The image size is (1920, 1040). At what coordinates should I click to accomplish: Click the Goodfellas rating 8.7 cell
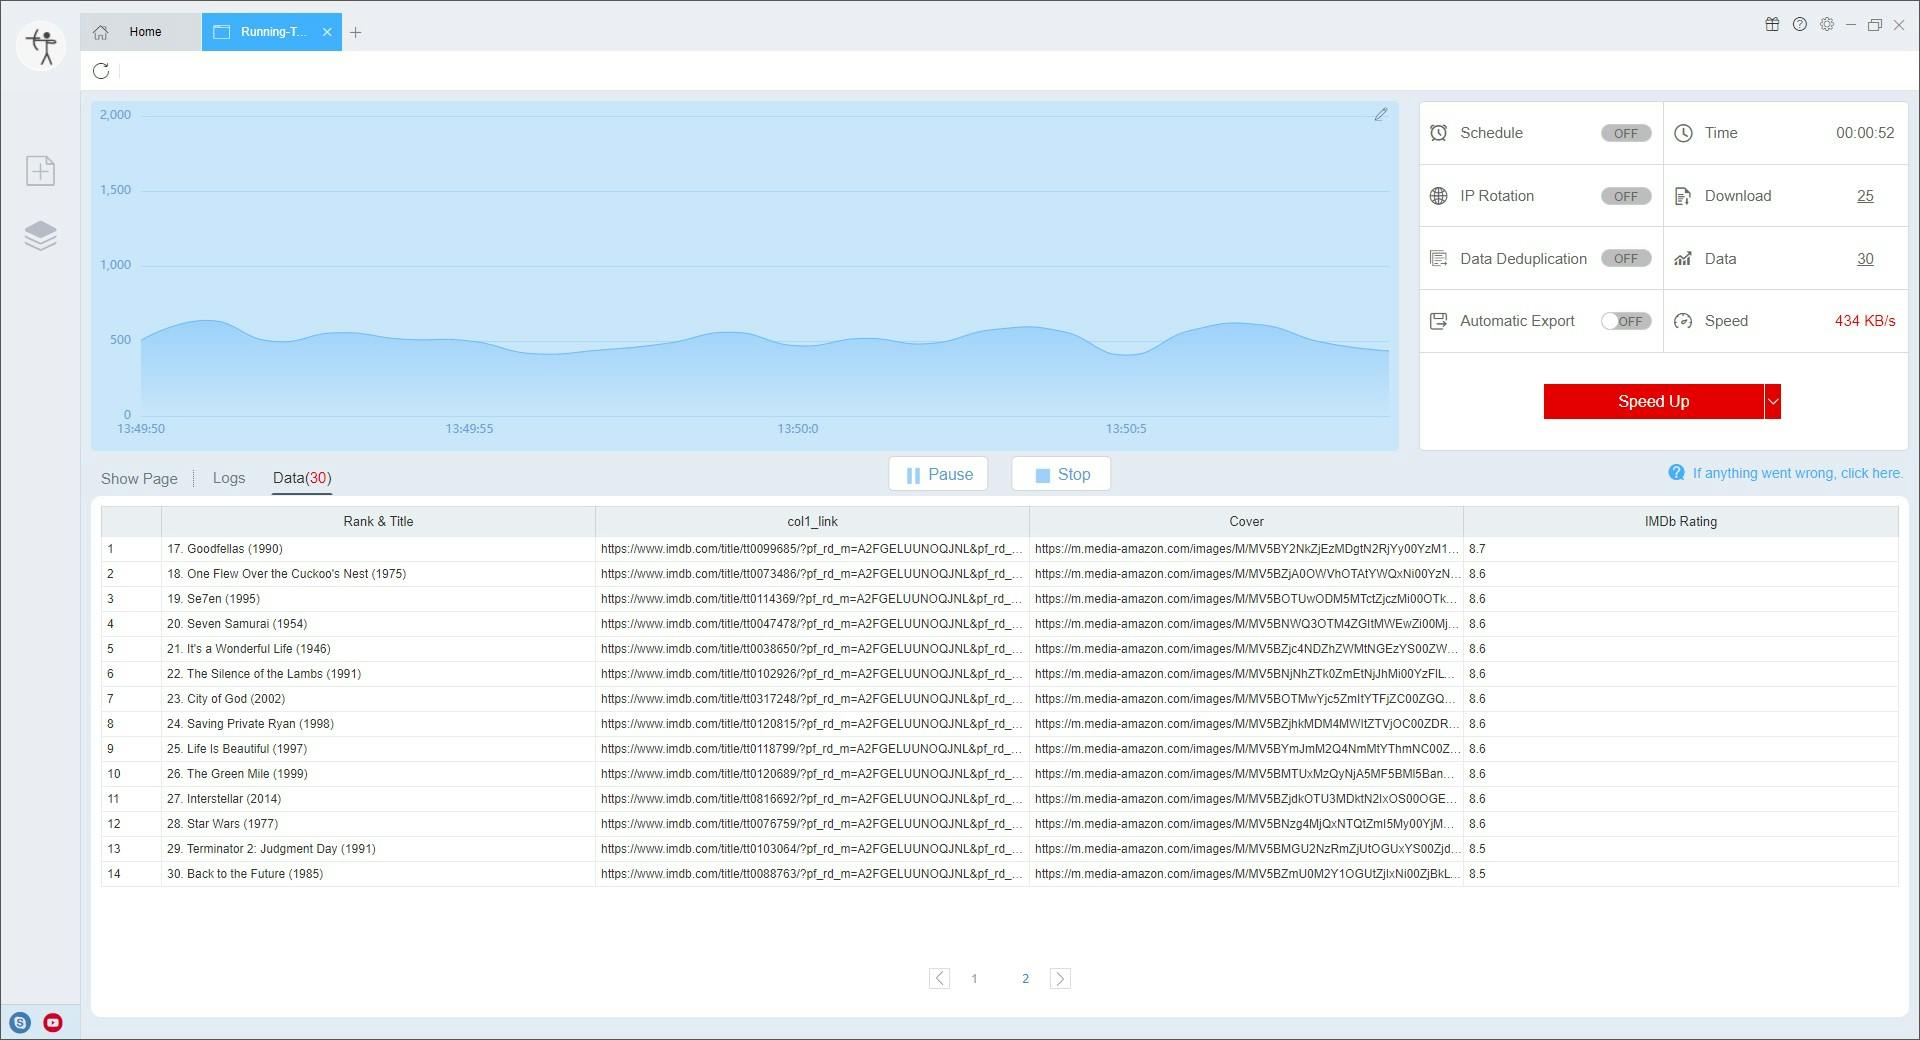[1681, 549]
